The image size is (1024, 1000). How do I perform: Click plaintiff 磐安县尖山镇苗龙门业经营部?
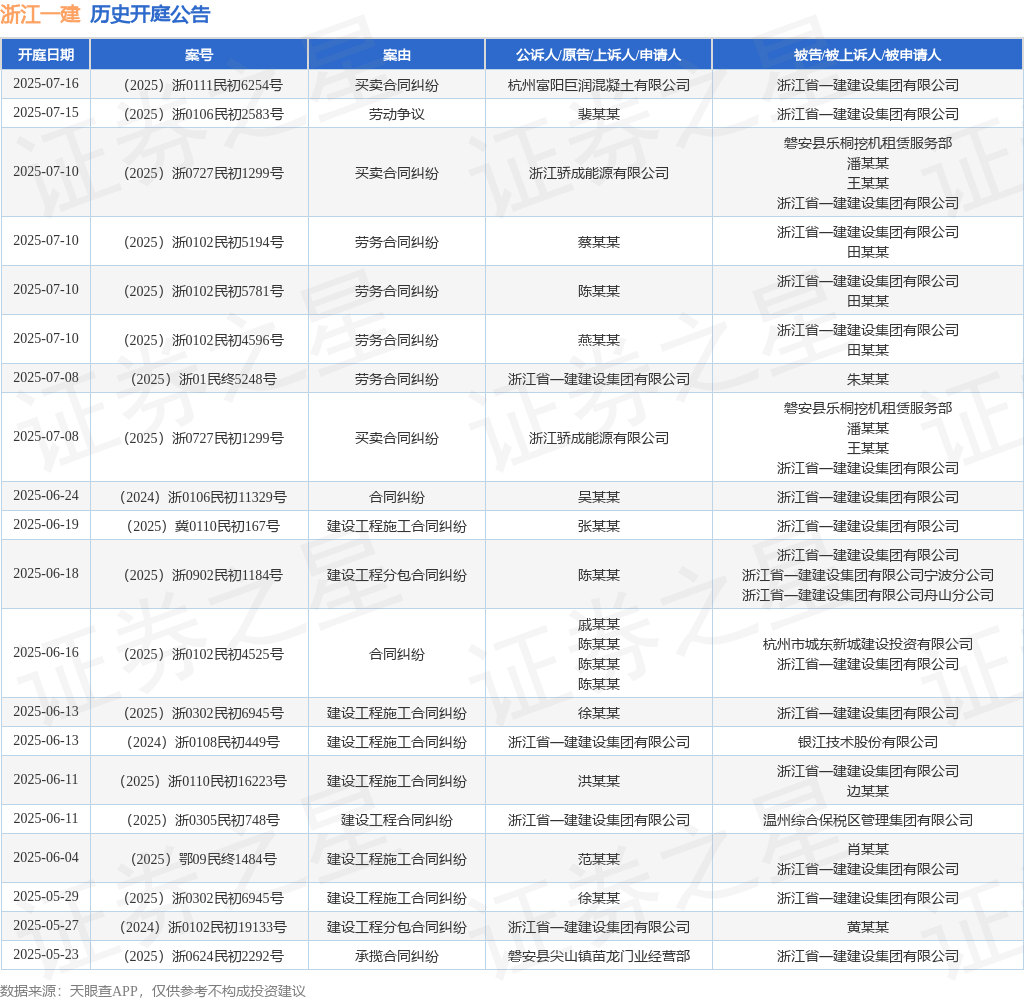[x=599, y=957]
